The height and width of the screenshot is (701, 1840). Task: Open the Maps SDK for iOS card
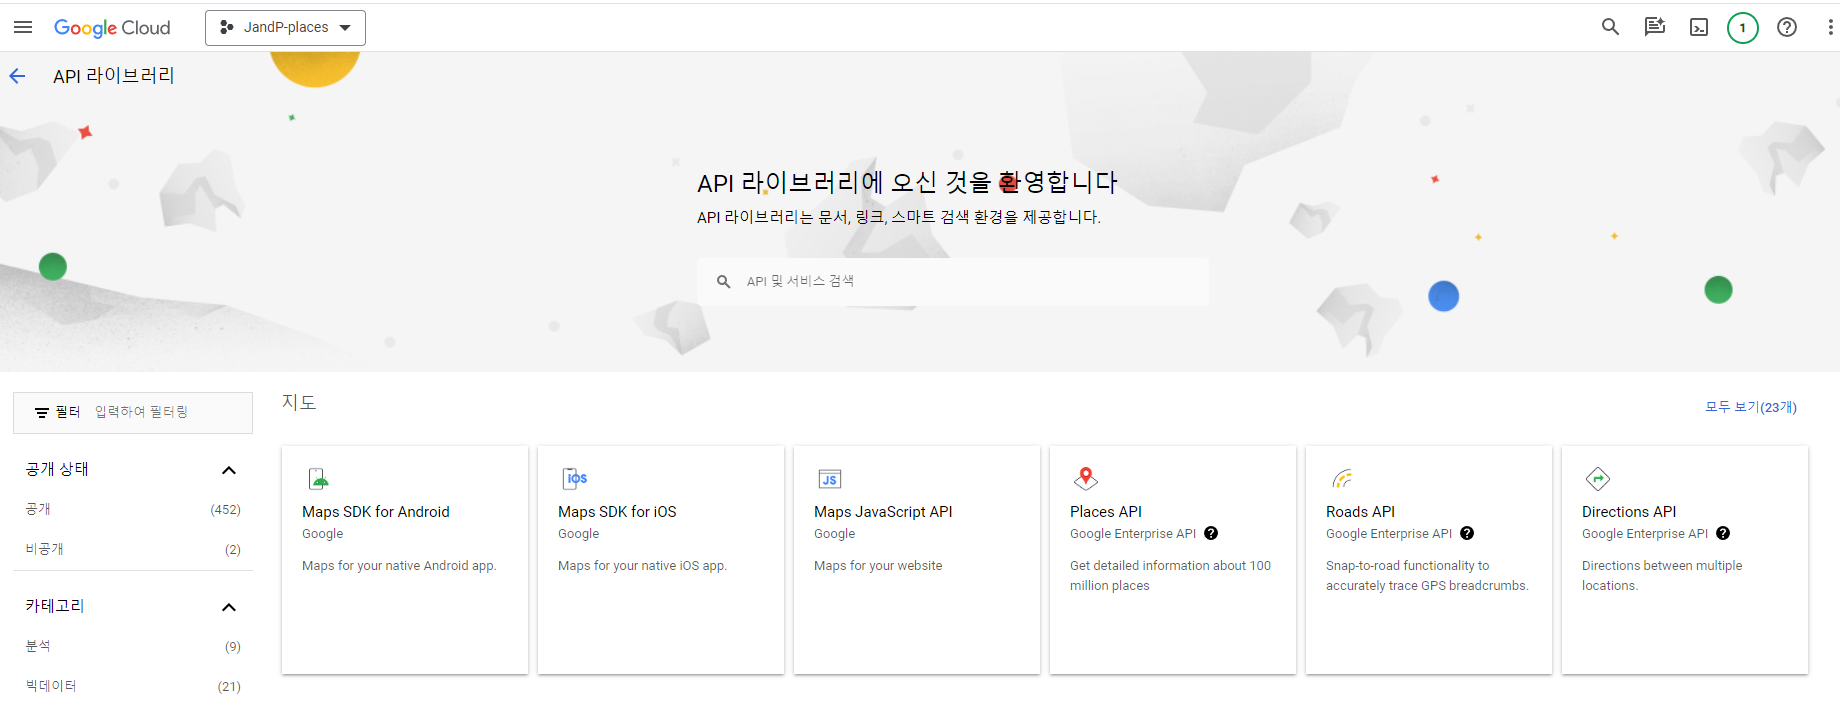pyautogui.click(x=661, y=560)
